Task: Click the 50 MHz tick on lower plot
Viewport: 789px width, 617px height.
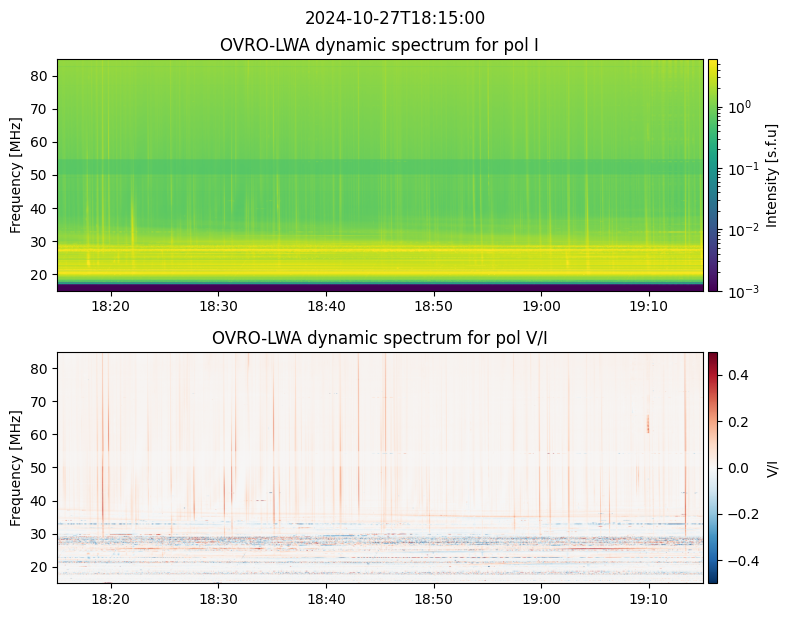Action: [39, 468]
